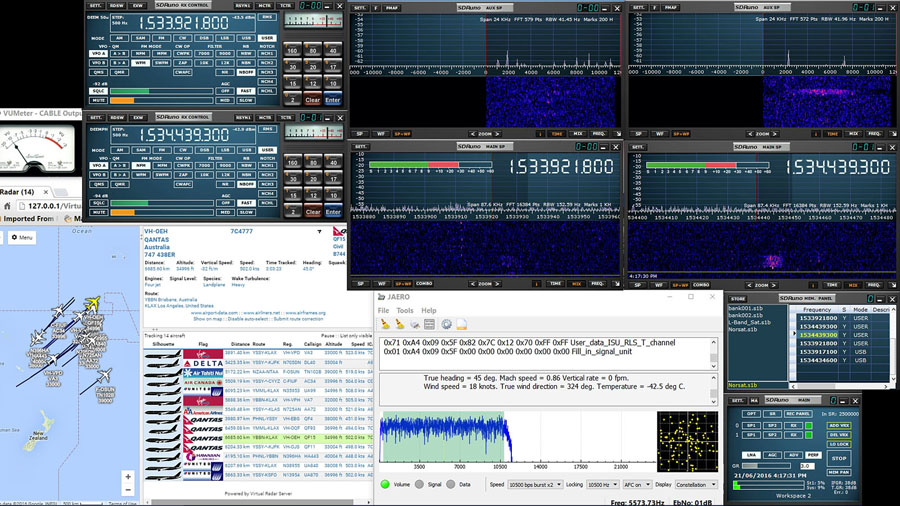Image resolution: width=900 pixels, height=506 pixels.
Task: Toggle PERF in SDRuno Main panel
Action: pyautogui.click(x=813, y=454)
